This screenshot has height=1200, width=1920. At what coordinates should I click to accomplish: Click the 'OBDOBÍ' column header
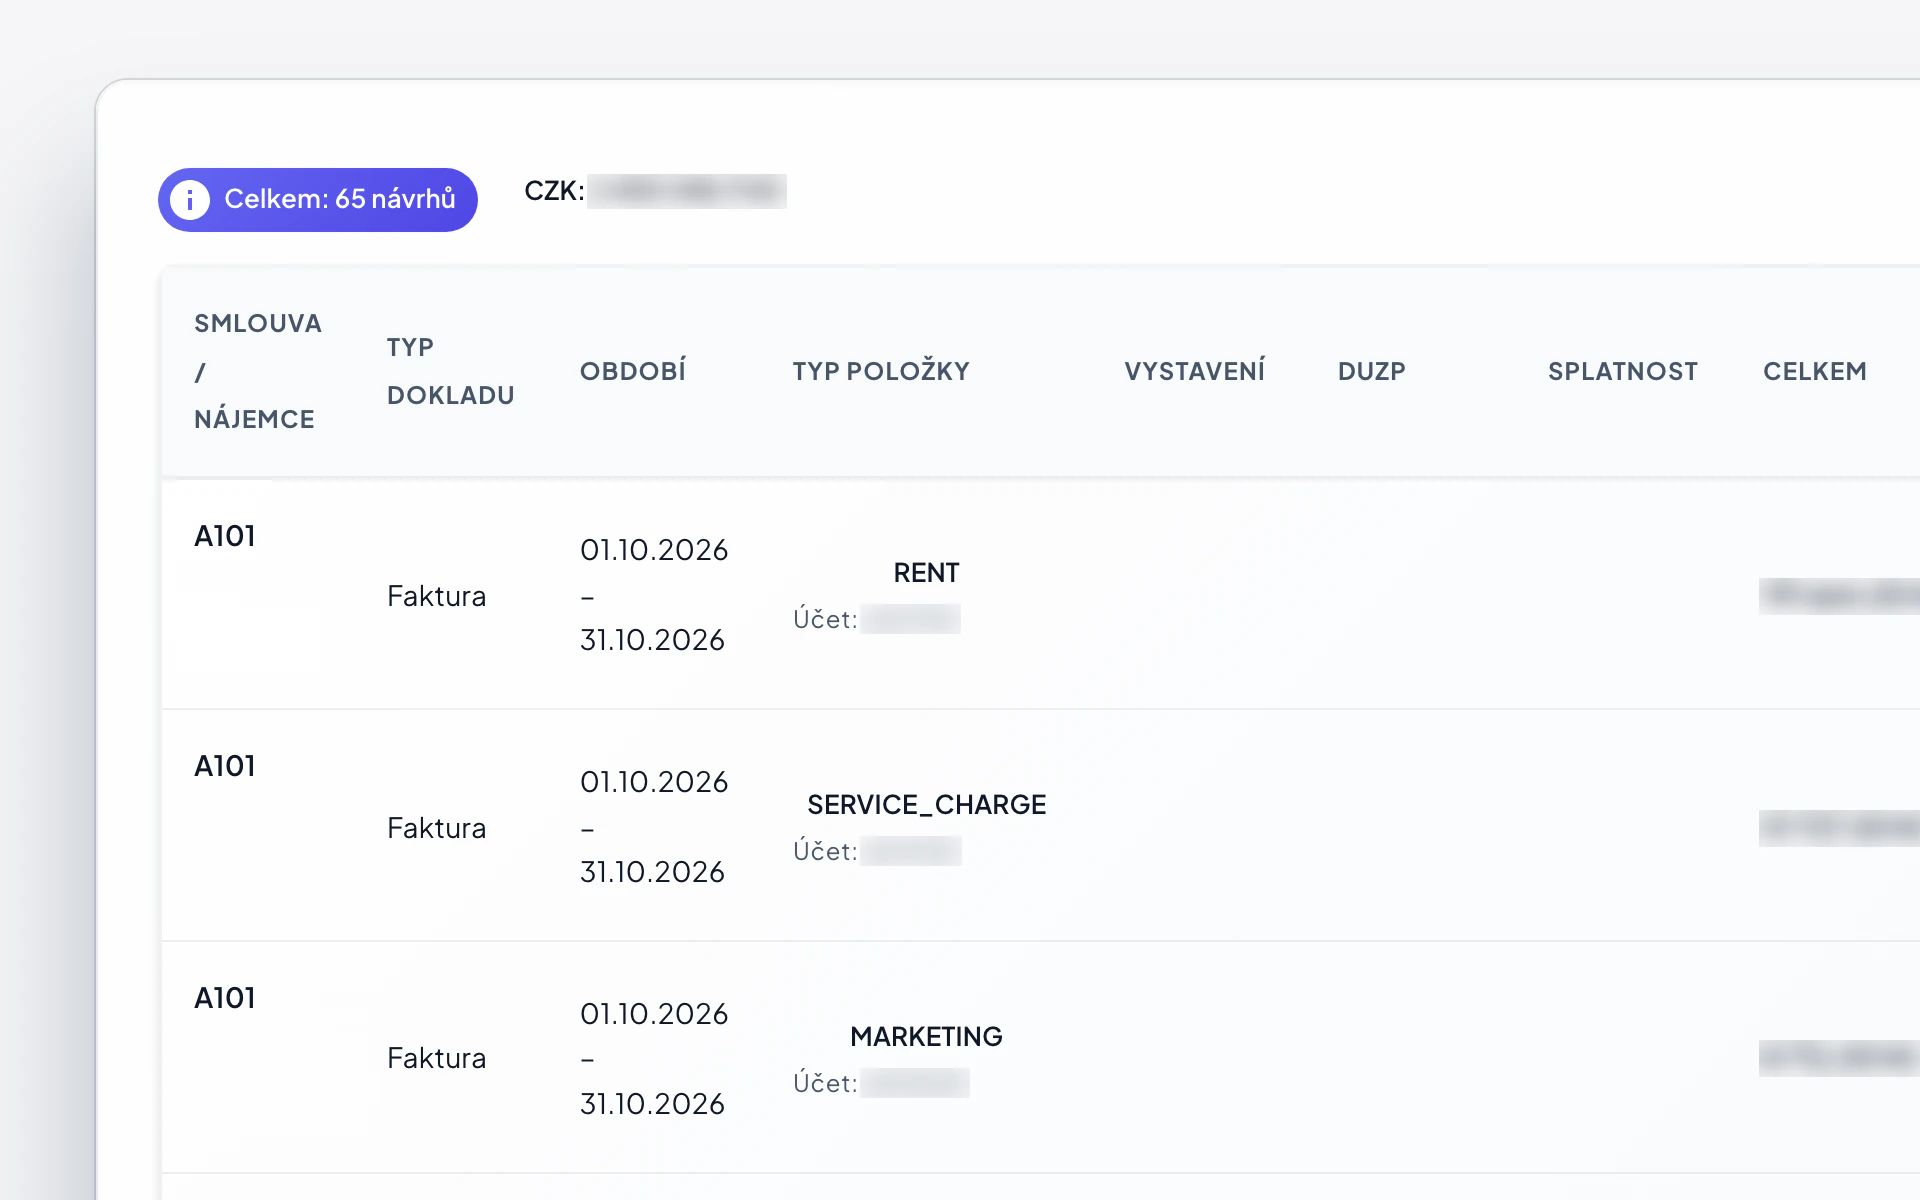click(x=633, y=371)
